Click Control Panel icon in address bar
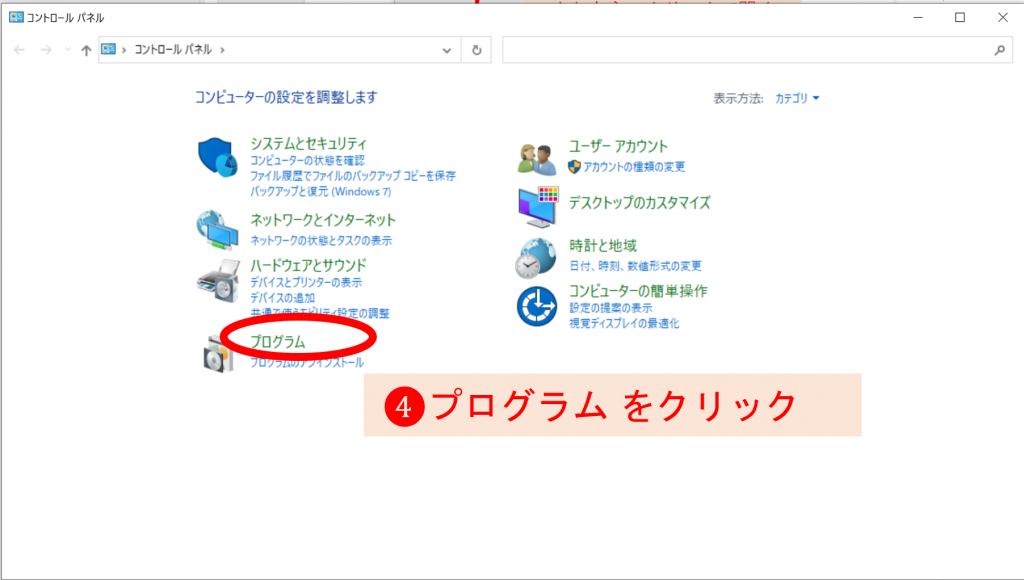The image size is (1024, 580). point(108,49)
